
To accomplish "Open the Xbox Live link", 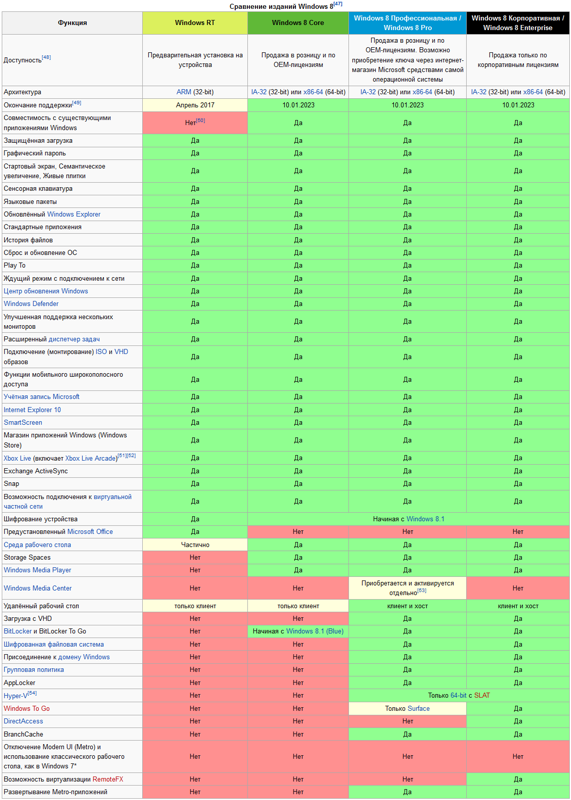I will [x=17, y=458].
